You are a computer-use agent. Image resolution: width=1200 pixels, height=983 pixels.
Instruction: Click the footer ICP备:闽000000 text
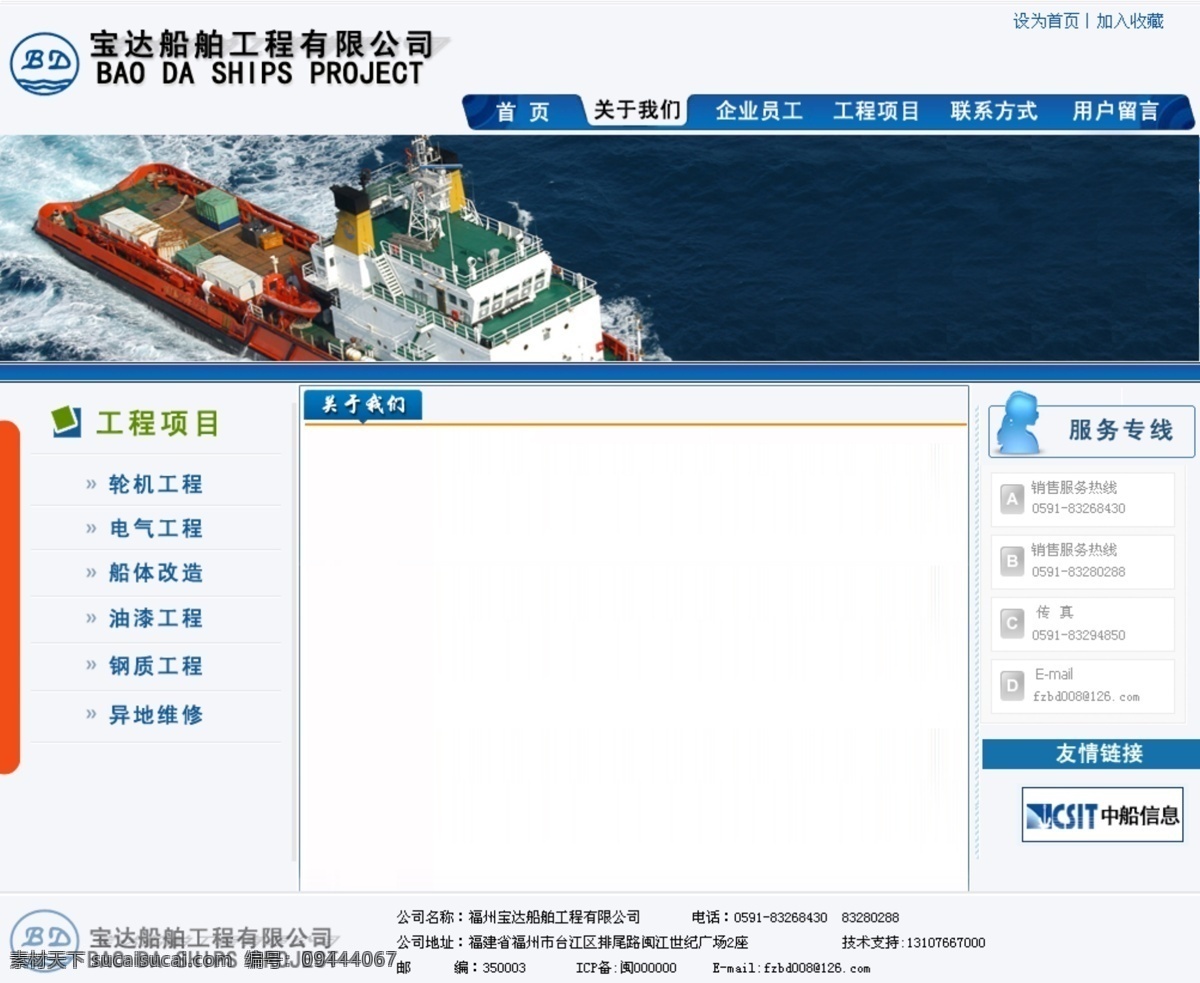tap(626, 968)
